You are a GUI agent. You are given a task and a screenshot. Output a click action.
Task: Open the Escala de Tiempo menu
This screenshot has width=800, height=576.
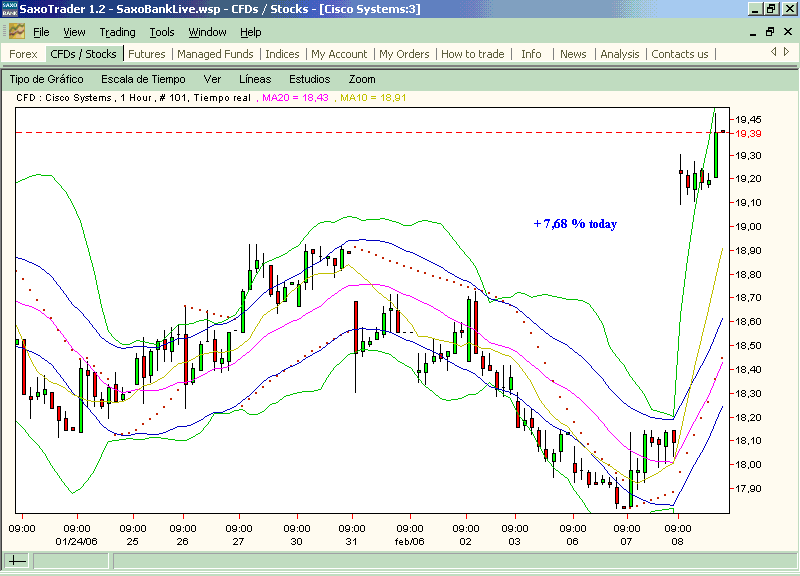click(x=143, y=79)
